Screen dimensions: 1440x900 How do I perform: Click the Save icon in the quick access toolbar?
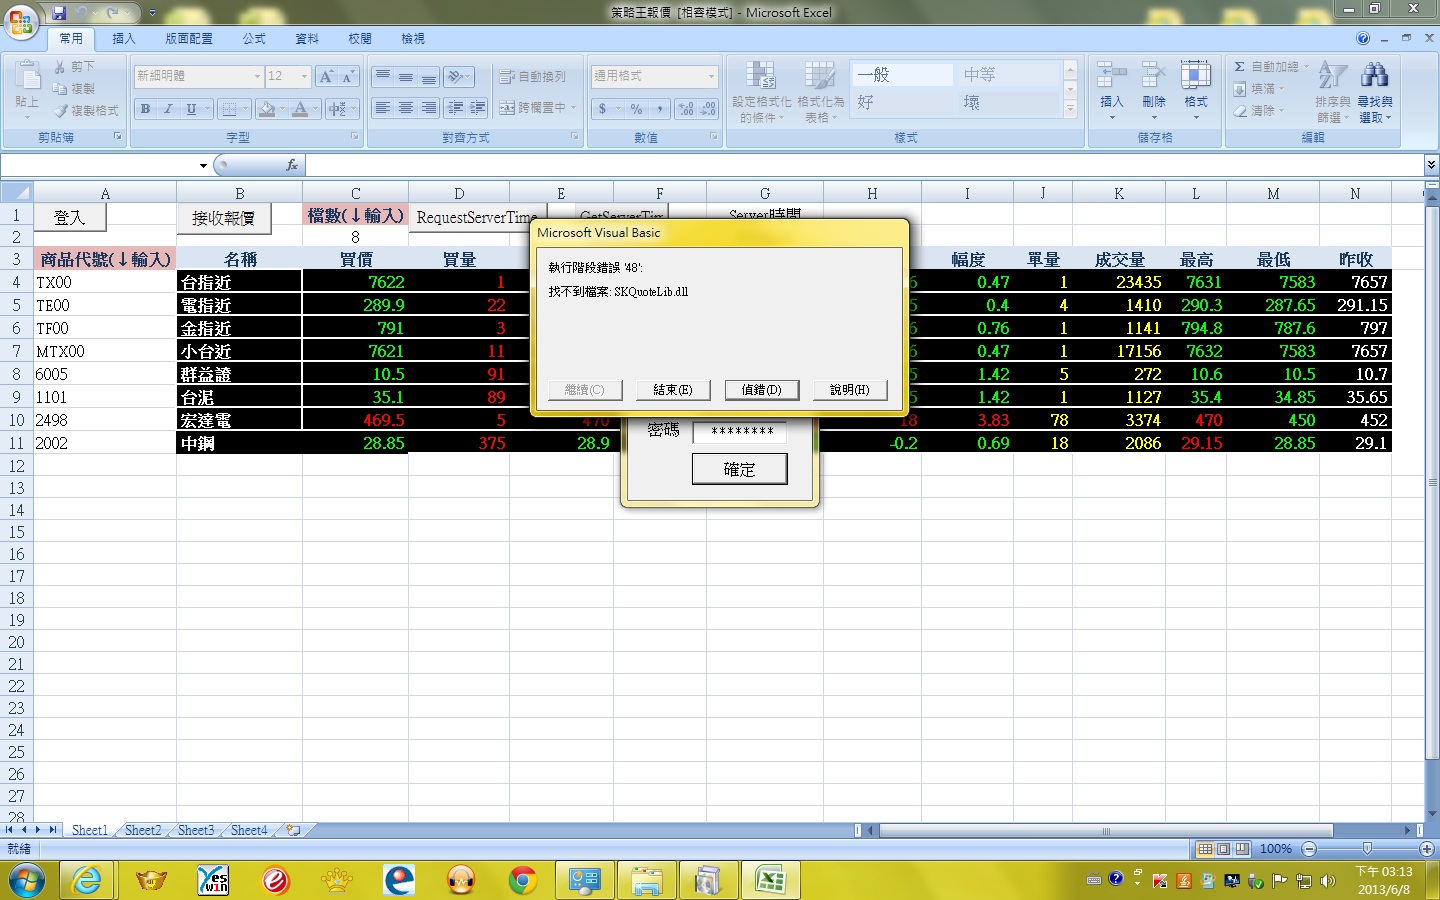[x=59, y=13]
